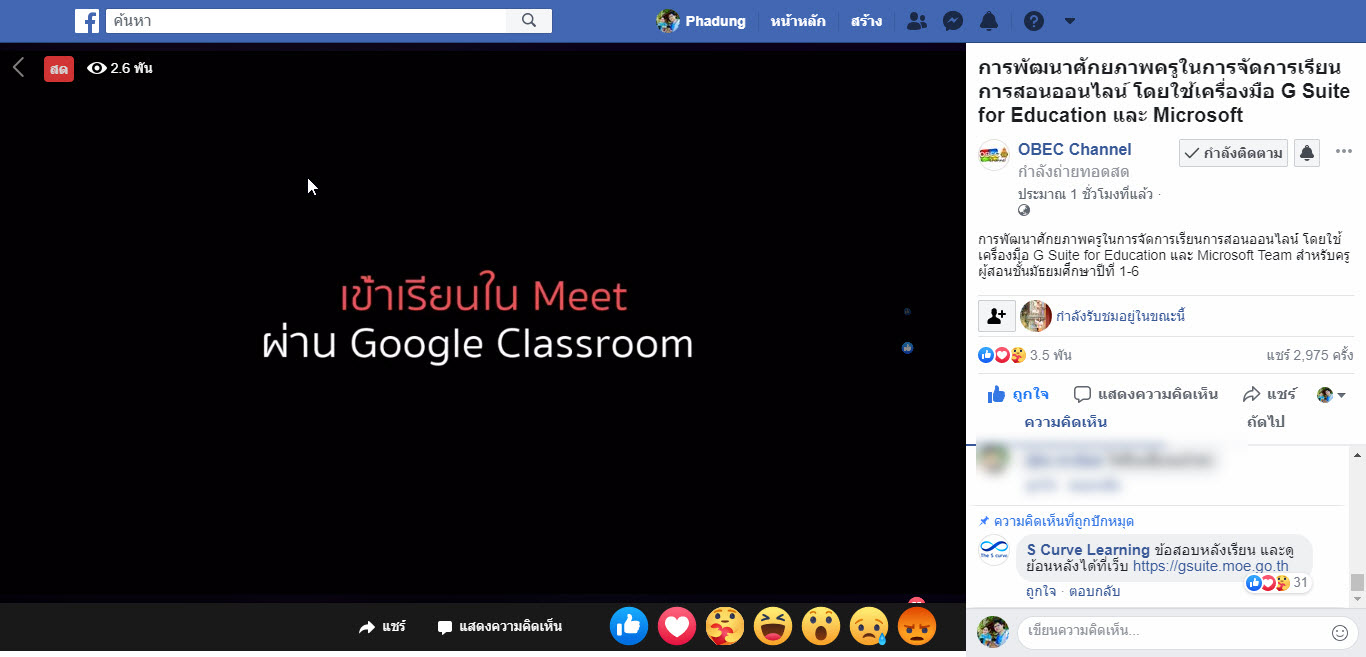Image resolution: width=1366 pixels, height=657 pixels.
Task: Send a Love heart reaction below the video
Action: point(677,626)
